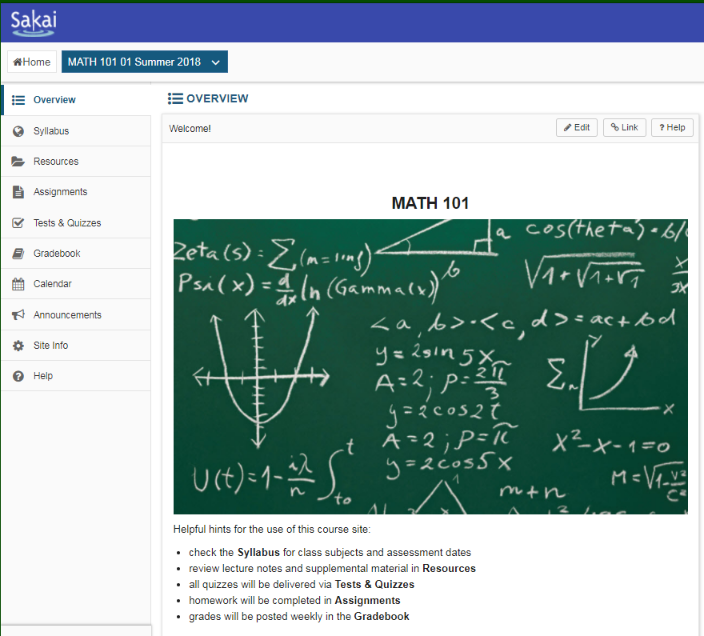
Task: Click bold Assignments word in hints list
Action: click(x=367, y=601)
